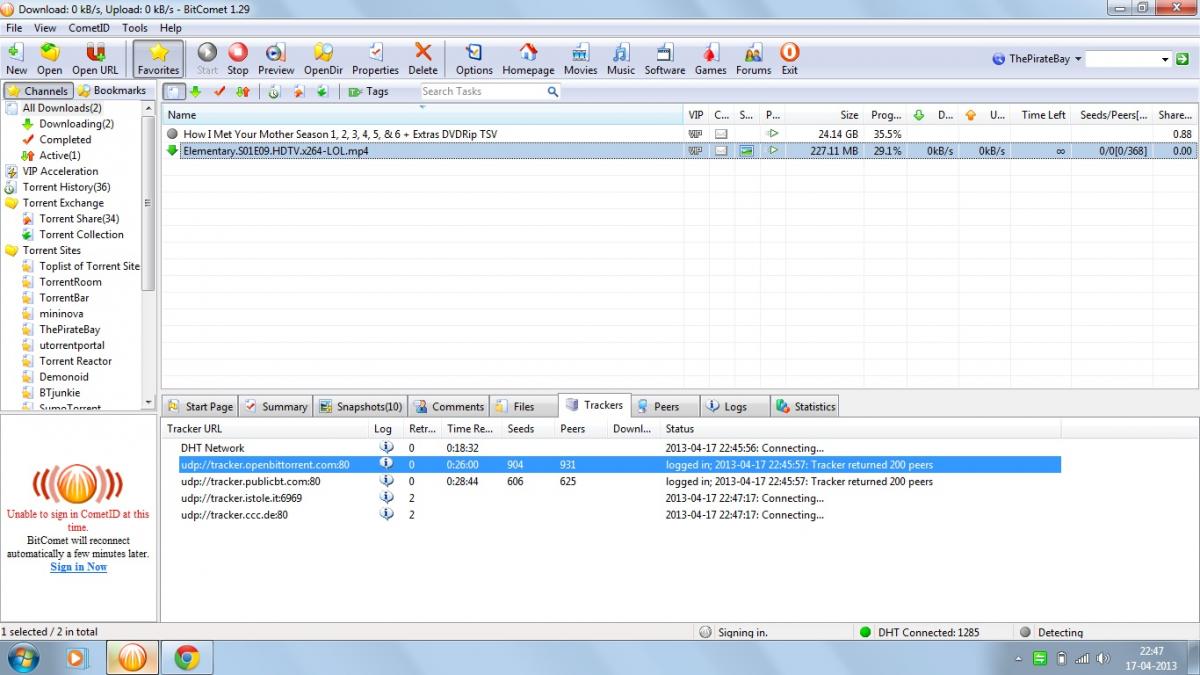Toggle the Favorites star button
1200x675 pixels.
tap(158, 58)
